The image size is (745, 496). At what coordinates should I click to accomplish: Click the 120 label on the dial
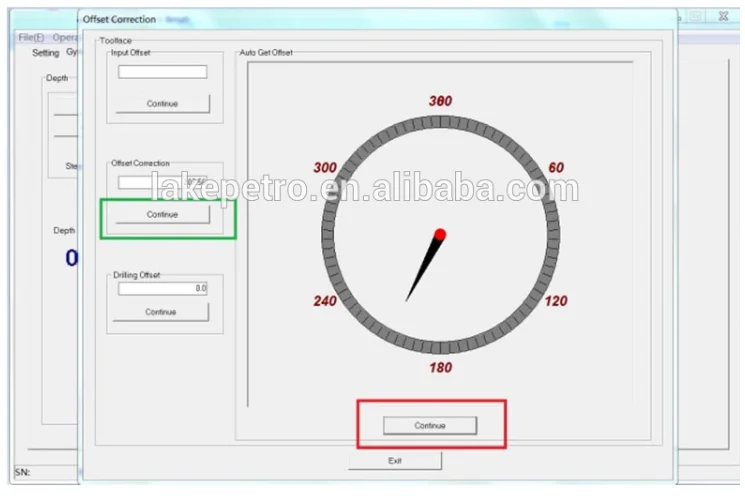[556, 301]
